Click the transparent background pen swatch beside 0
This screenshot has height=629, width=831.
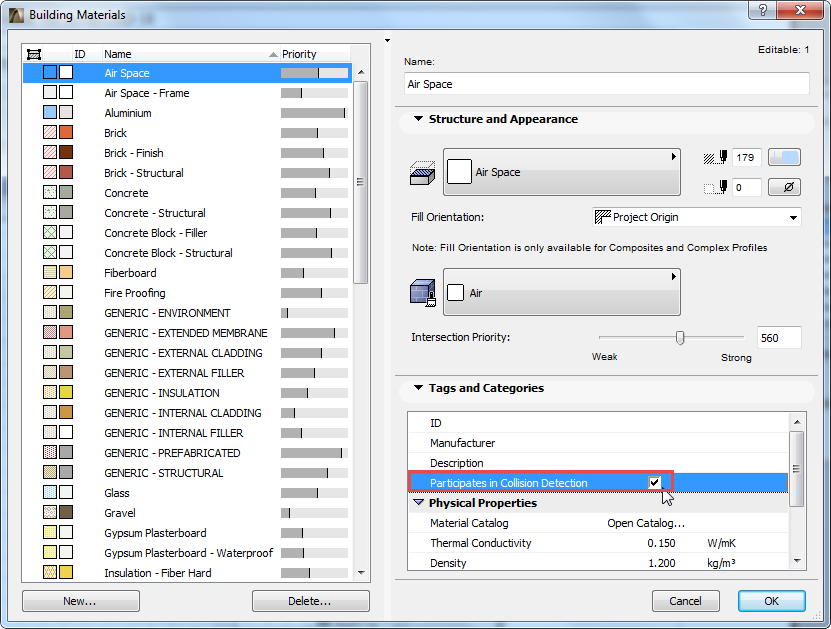pyautogui.click(x=784, y=187)
